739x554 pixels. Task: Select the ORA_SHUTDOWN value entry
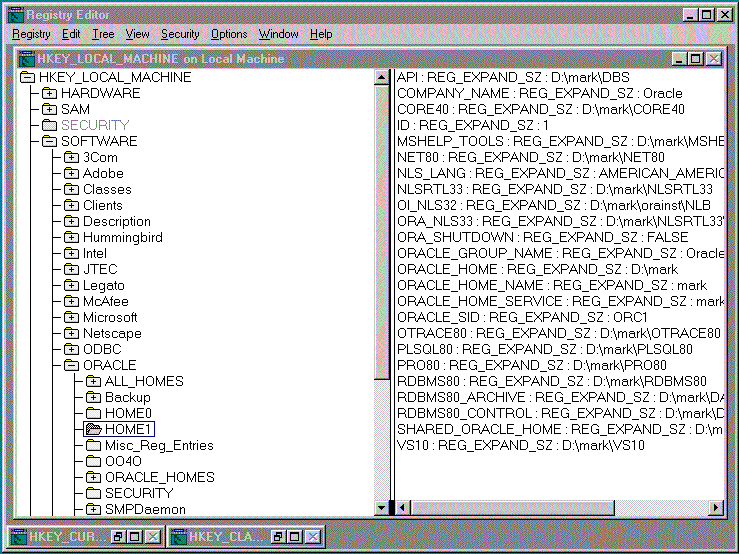point(542,237)
